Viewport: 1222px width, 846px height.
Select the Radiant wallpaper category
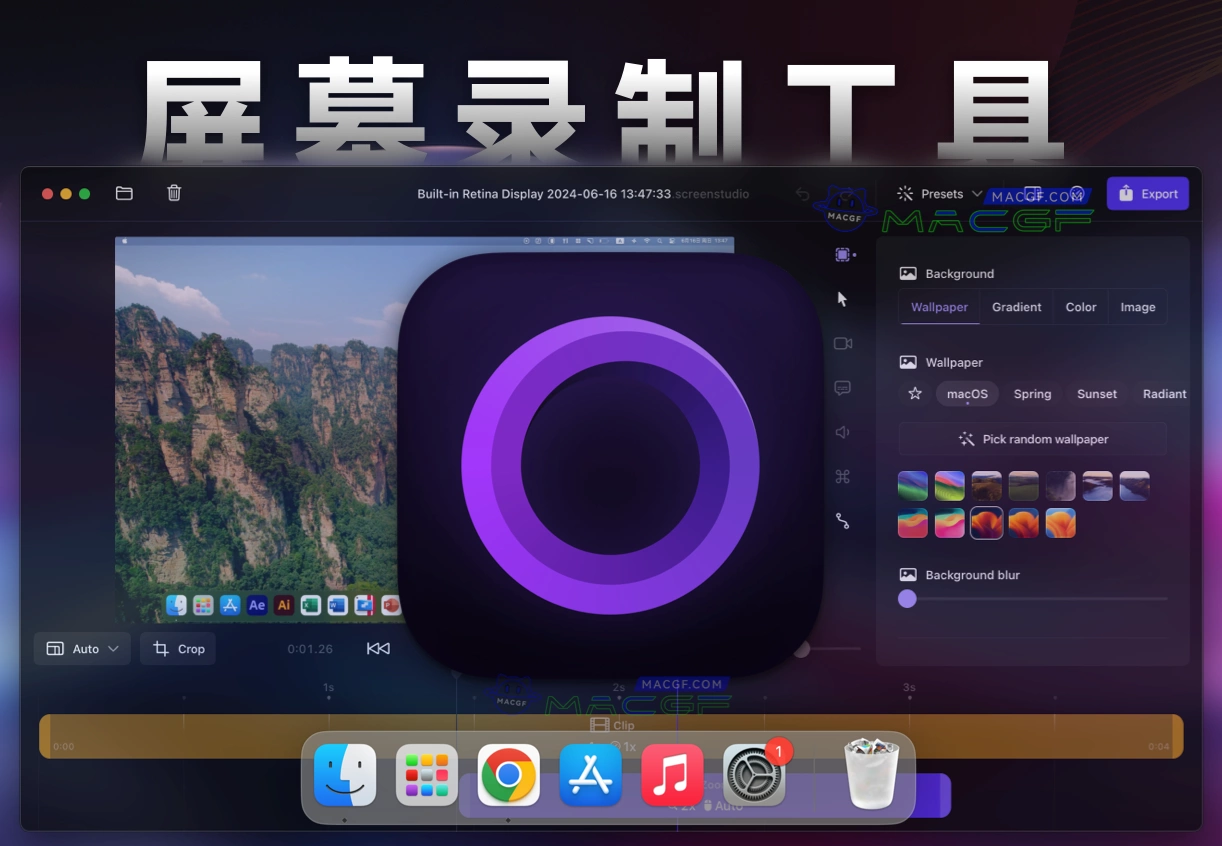tap(1164, 394)
